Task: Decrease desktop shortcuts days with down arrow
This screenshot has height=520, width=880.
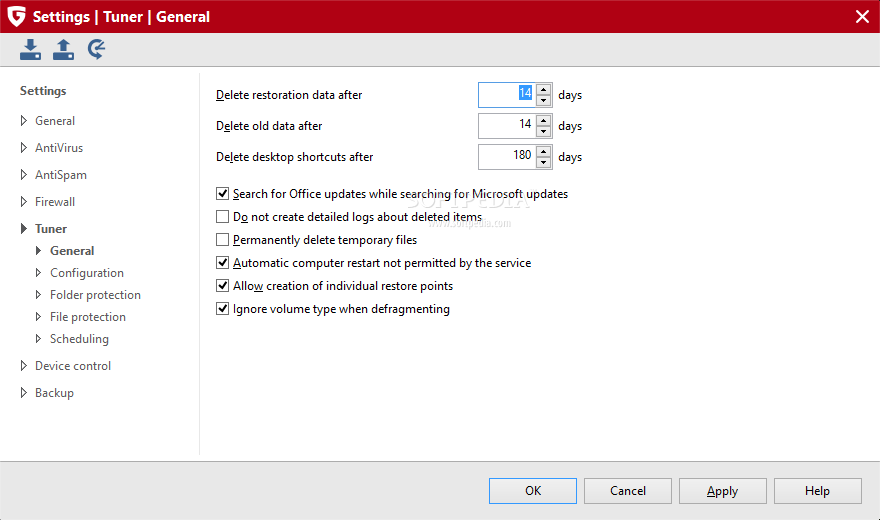Action: [x=544, y=162]
